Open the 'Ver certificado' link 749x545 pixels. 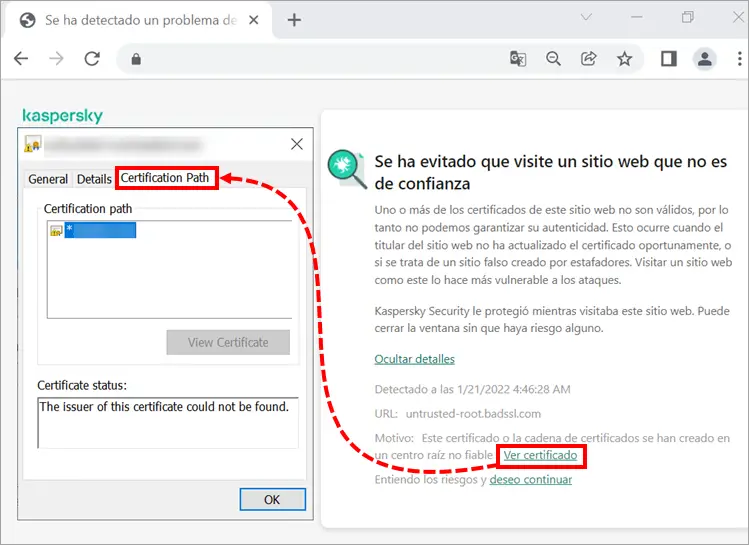[540, 455]
